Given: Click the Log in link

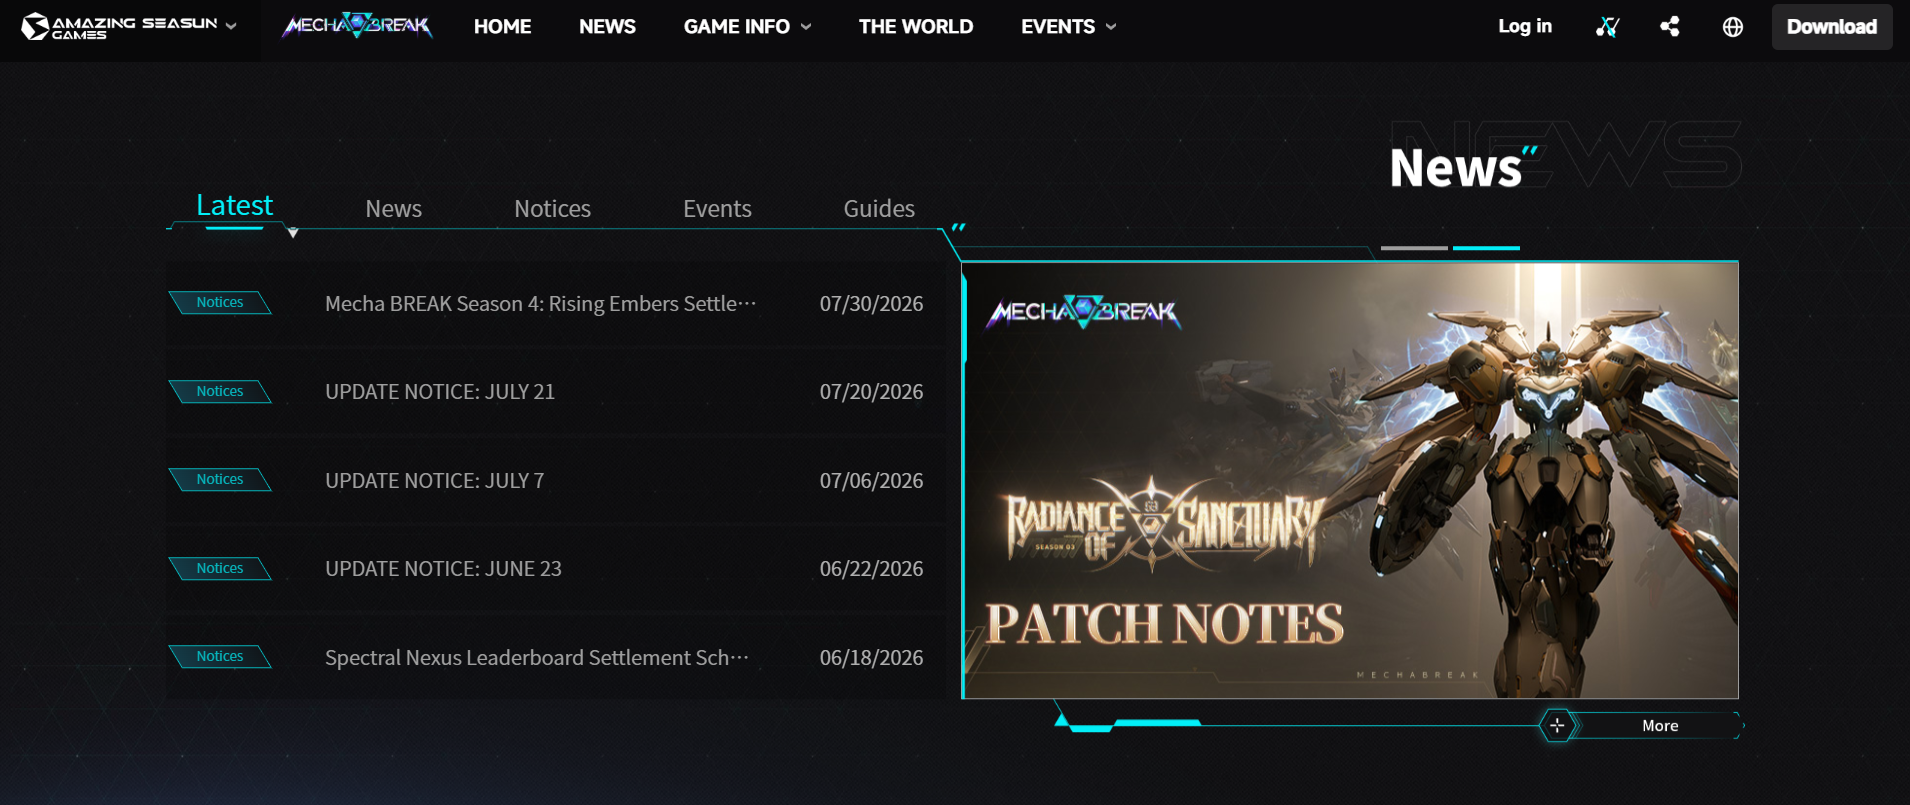Looking at the screenshot, I should tap(1525, 26).
